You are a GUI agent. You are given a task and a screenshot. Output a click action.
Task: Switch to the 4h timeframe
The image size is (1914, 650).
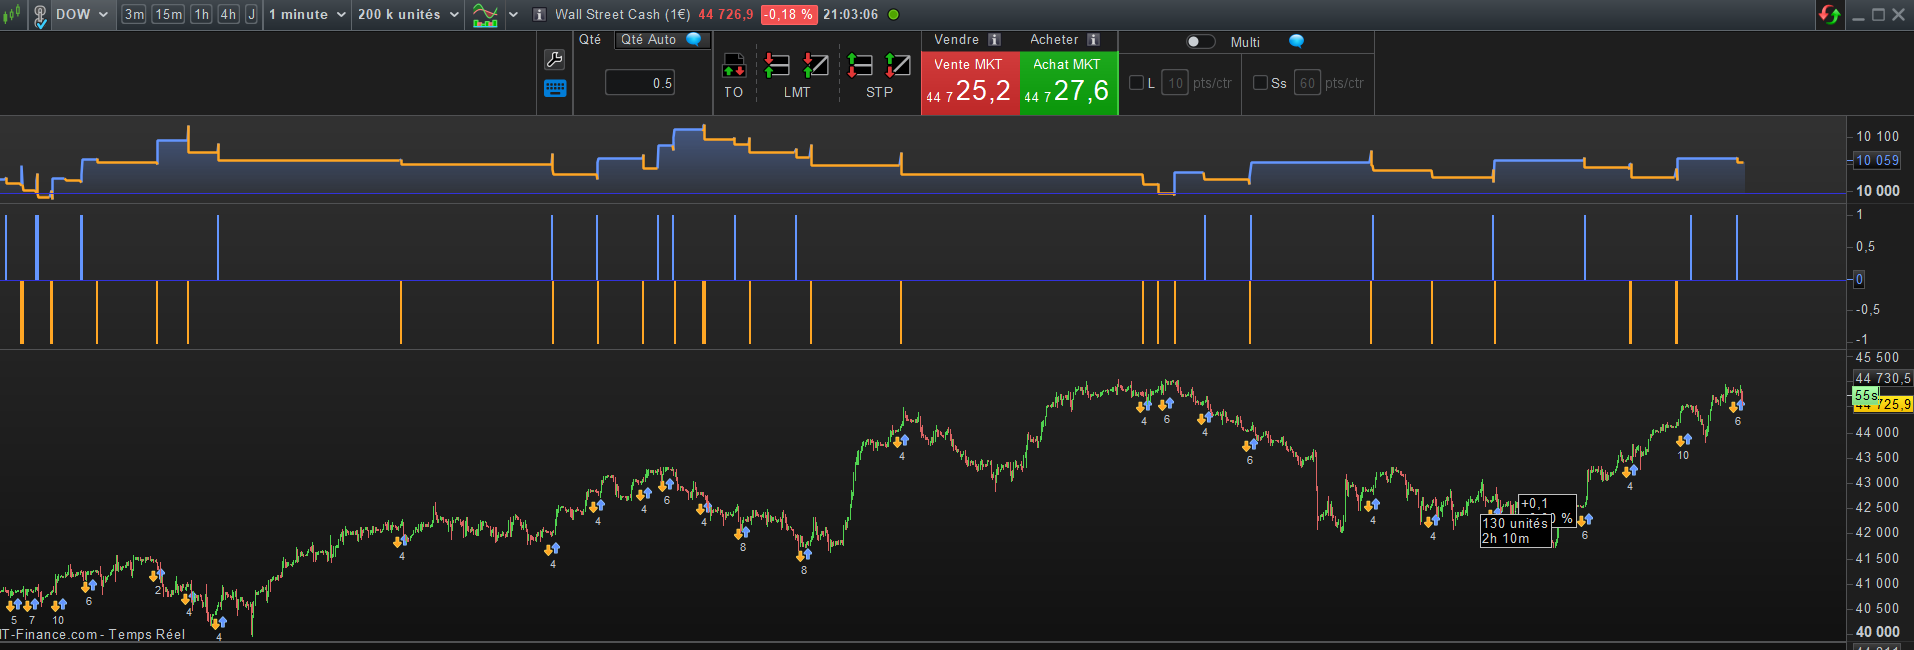click(x=228, y=14)
